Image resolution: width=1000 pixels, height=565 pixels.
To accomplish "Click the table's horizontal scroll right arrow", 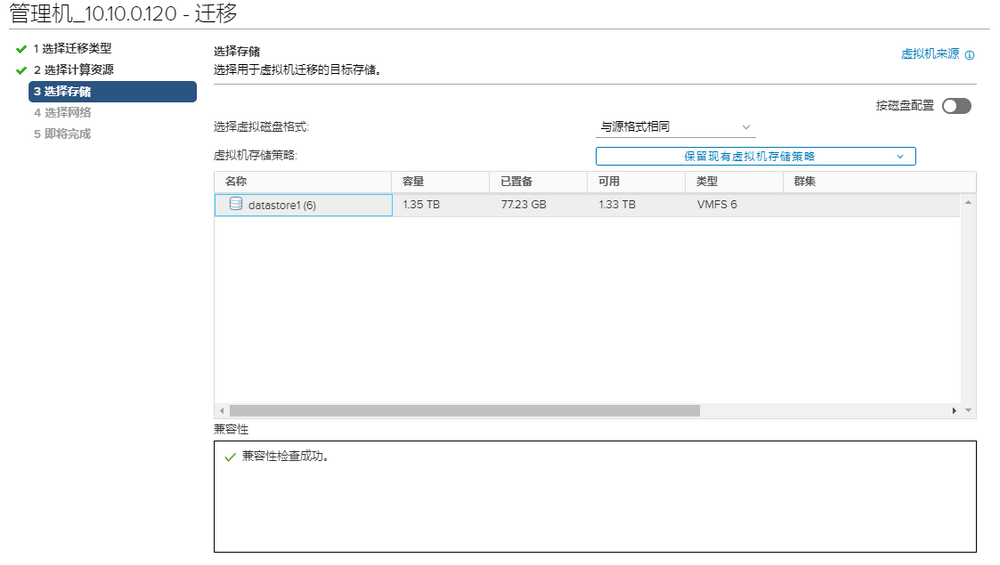I will coord(955,410).
